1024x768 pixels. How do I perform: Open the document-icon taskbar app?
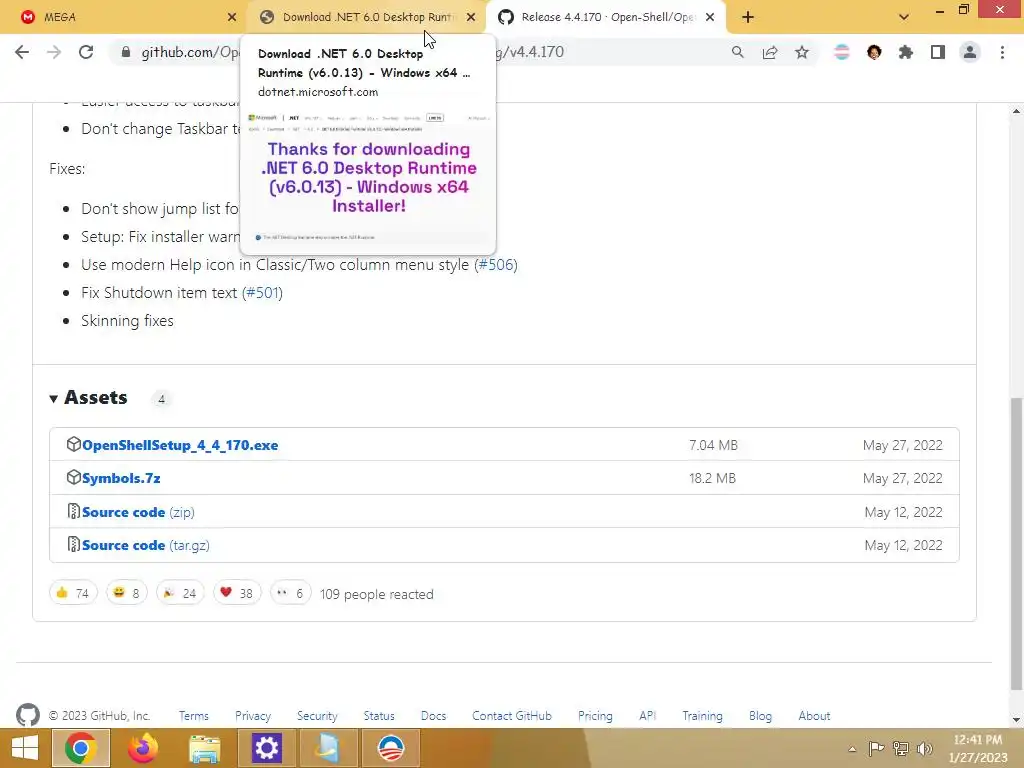point(328,748)
